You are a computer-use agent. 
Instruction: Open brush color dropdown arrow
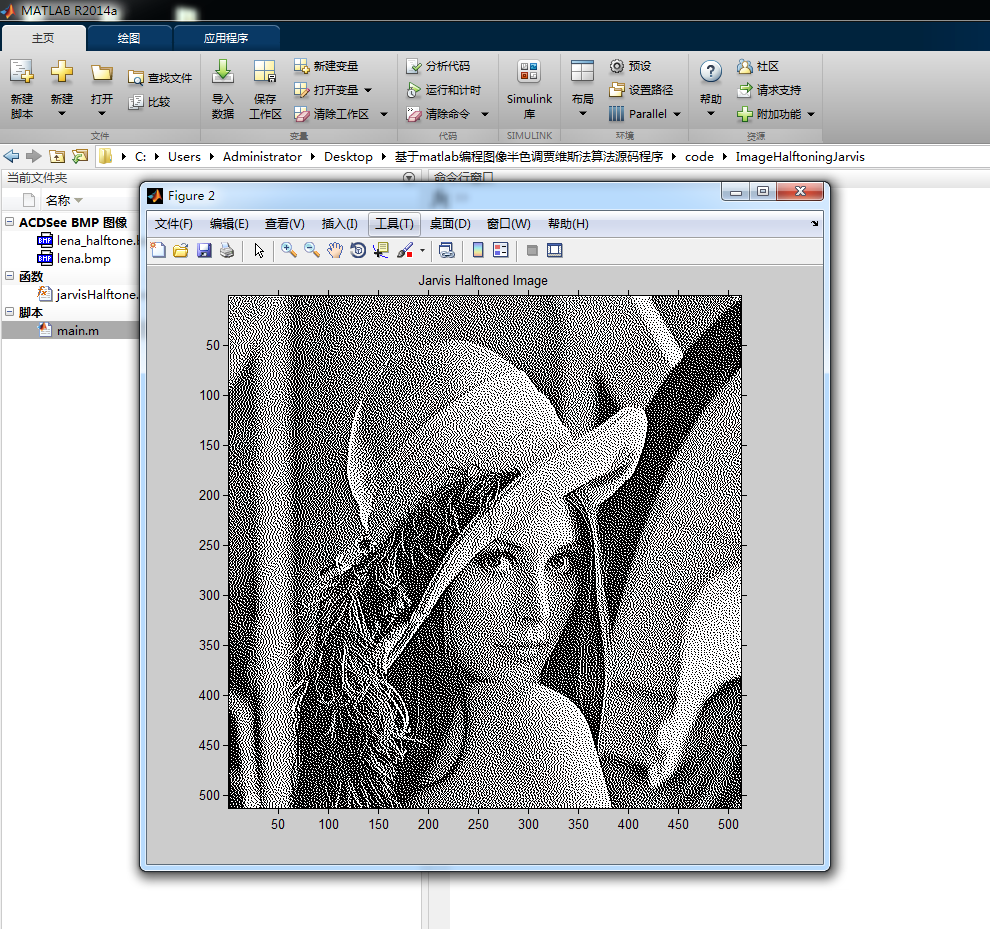pos(422,251)
